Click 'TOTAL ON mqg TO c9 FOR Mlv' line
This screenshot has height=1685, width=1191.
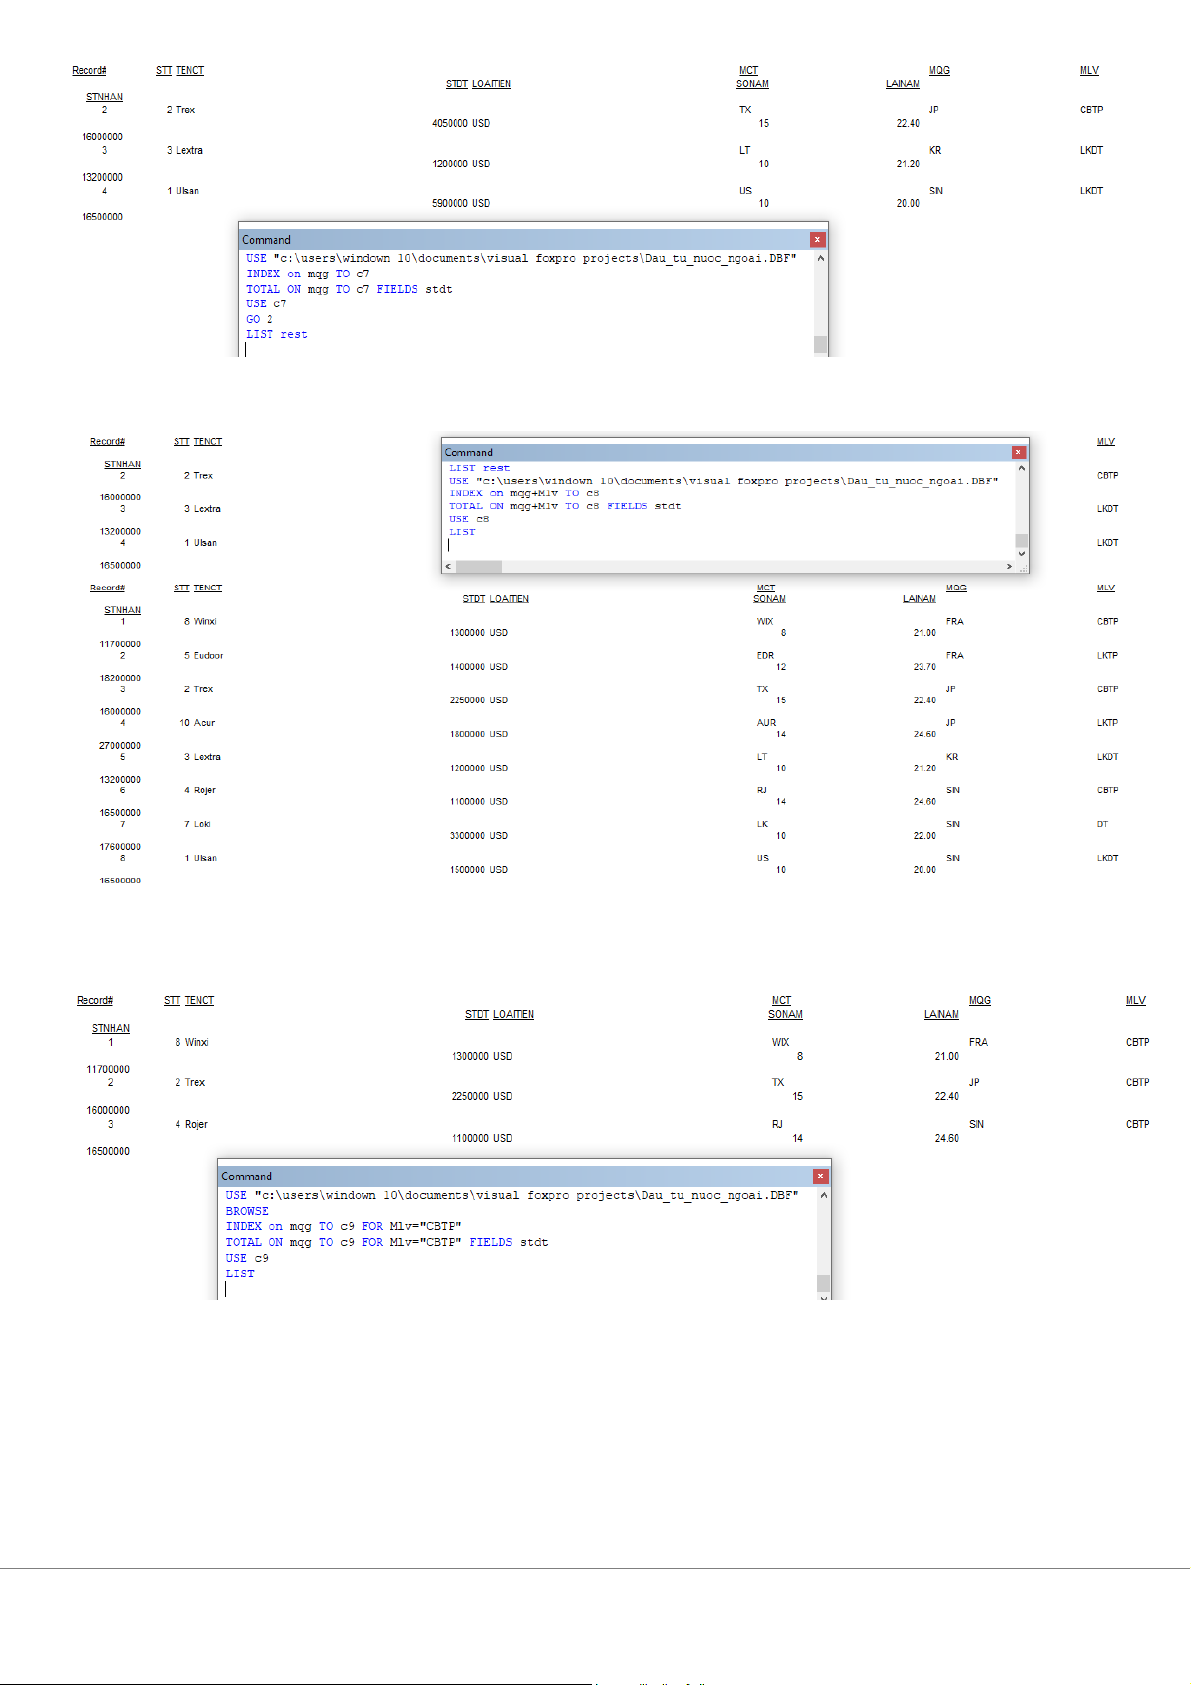[386, 1242]
